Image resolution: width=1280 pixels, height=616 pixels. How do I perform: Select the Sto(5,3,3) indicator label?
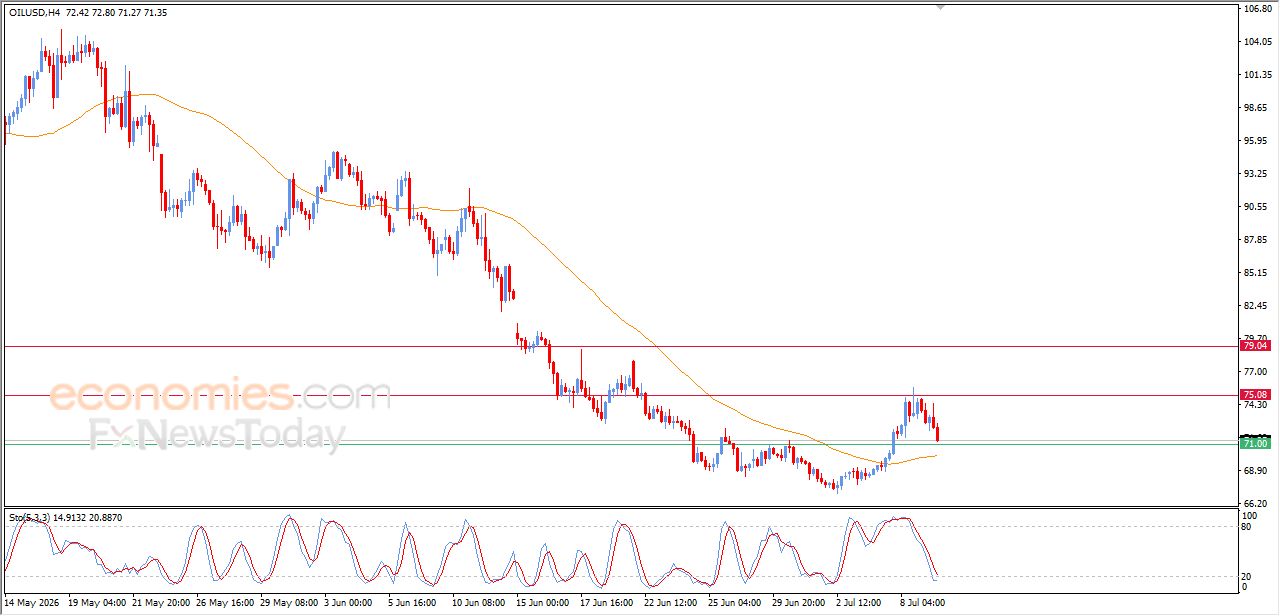pyautogui.click(x=29, y=517)
